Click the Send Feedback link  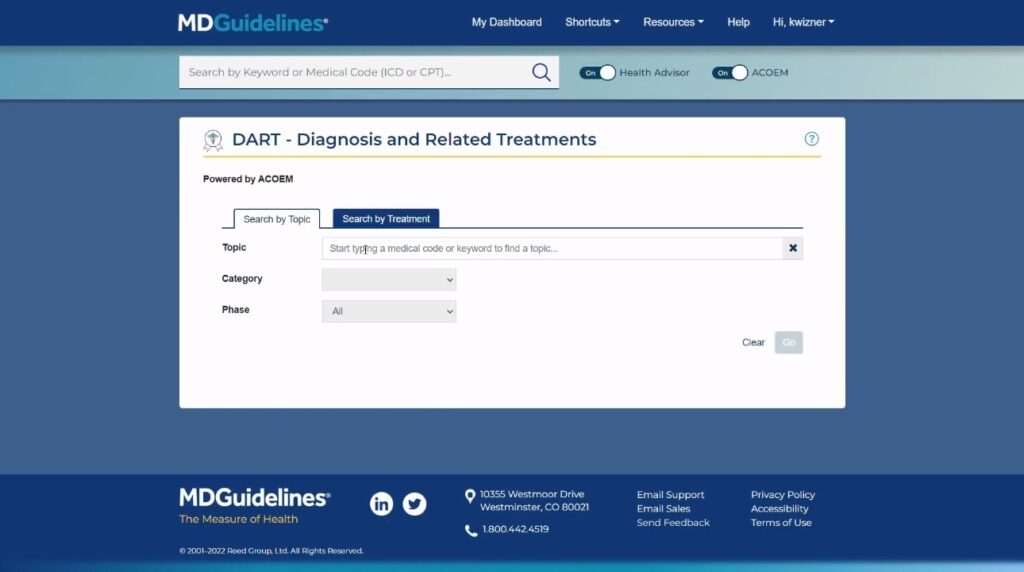(x=673, y=522)
